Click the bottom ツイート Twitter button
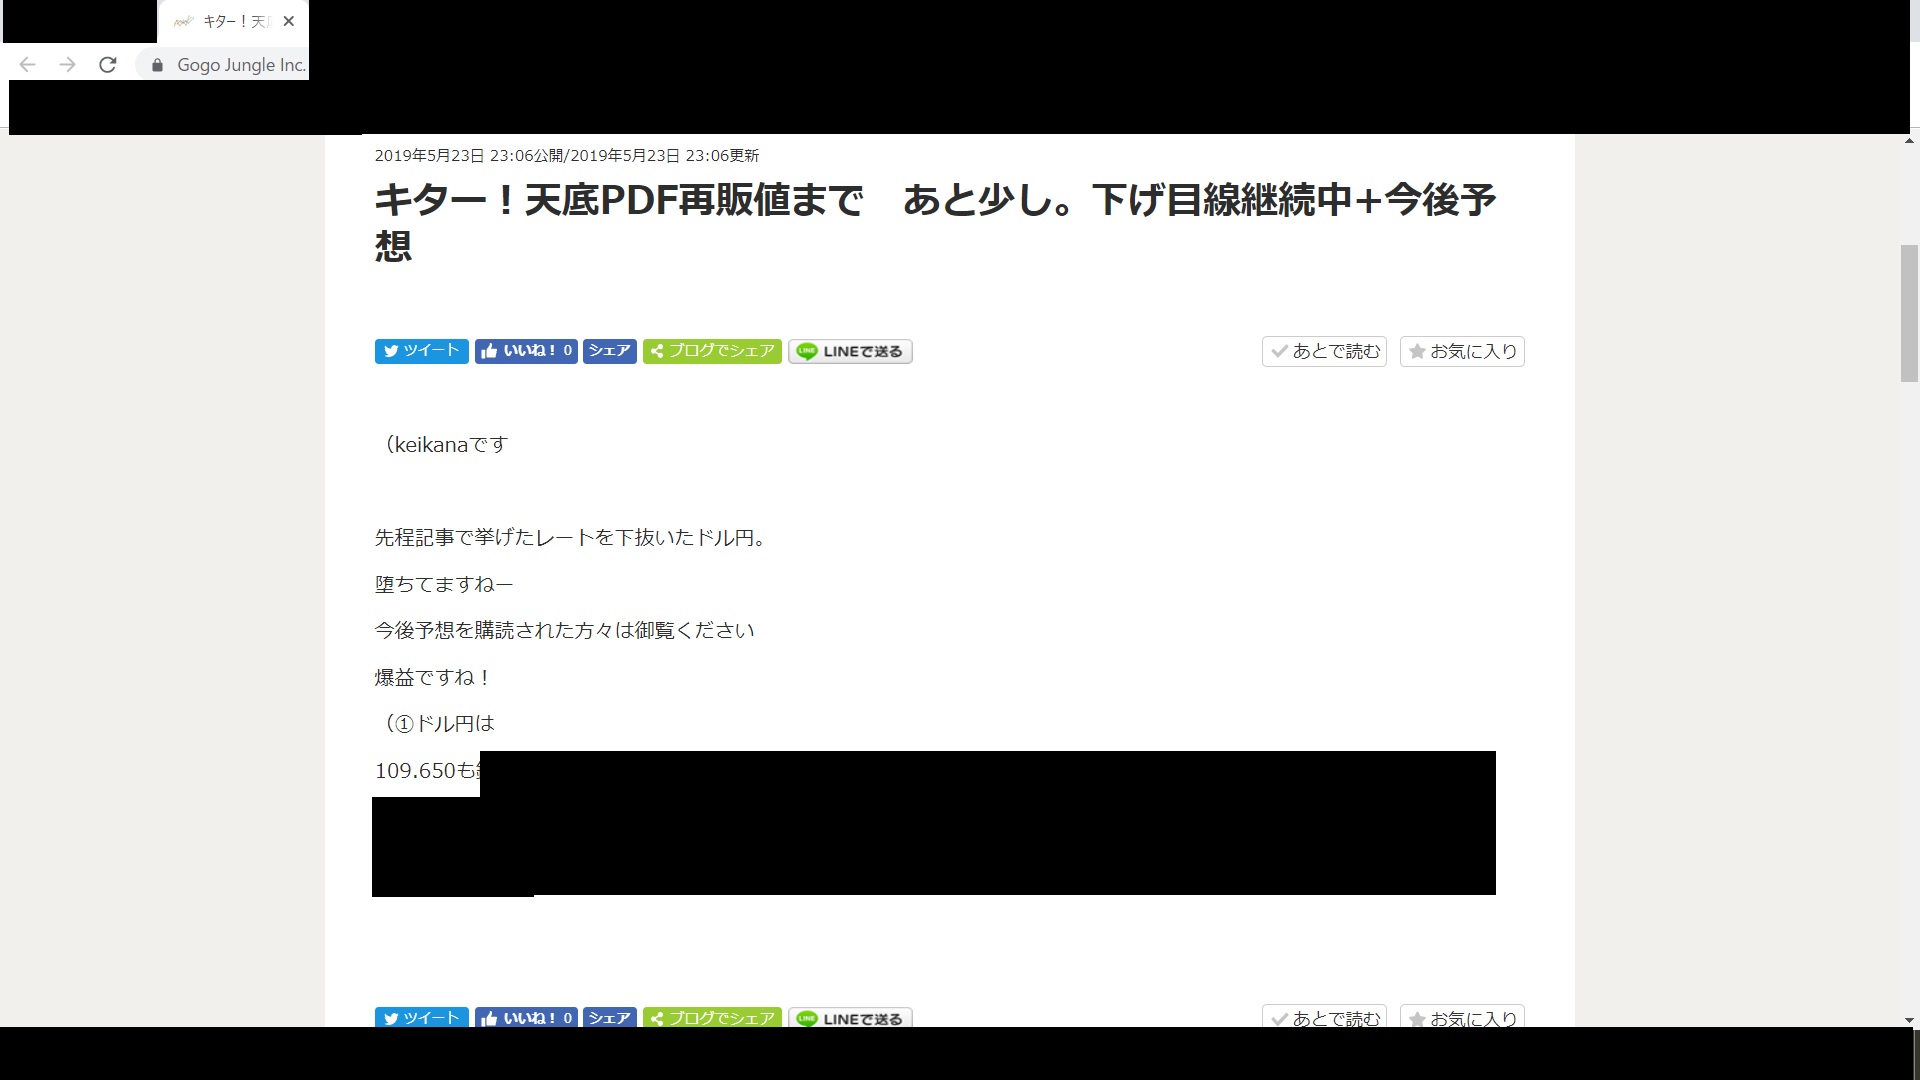The width and height of the screenshot is (1920, 1080). pyautogui.click(x=421, y=1017)
